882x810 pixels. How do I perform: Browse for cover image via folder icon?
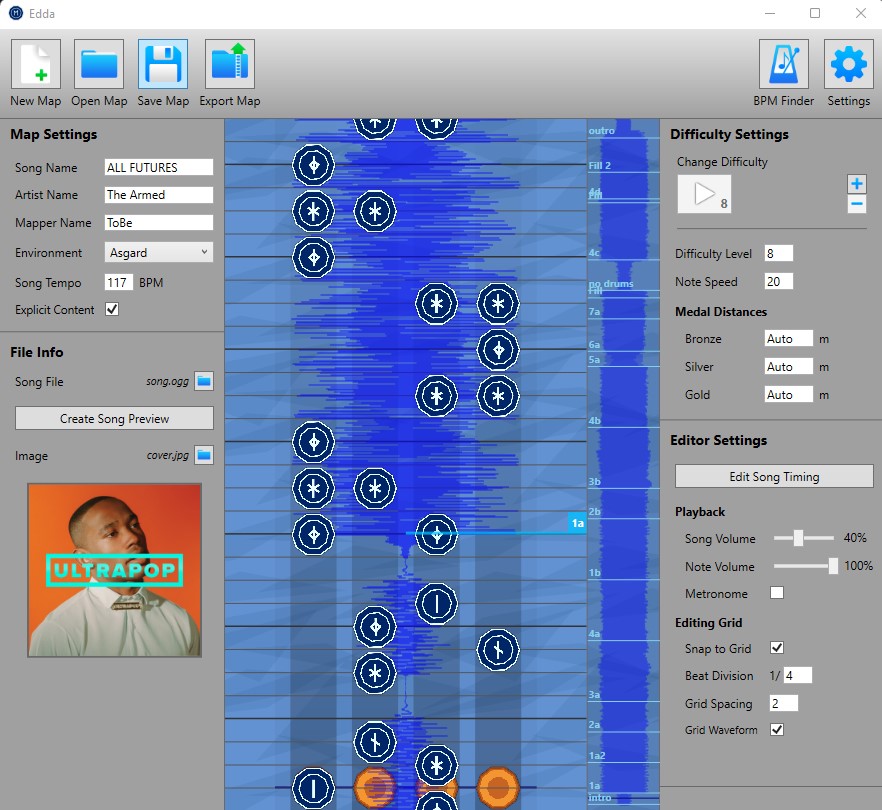[204, 454]
